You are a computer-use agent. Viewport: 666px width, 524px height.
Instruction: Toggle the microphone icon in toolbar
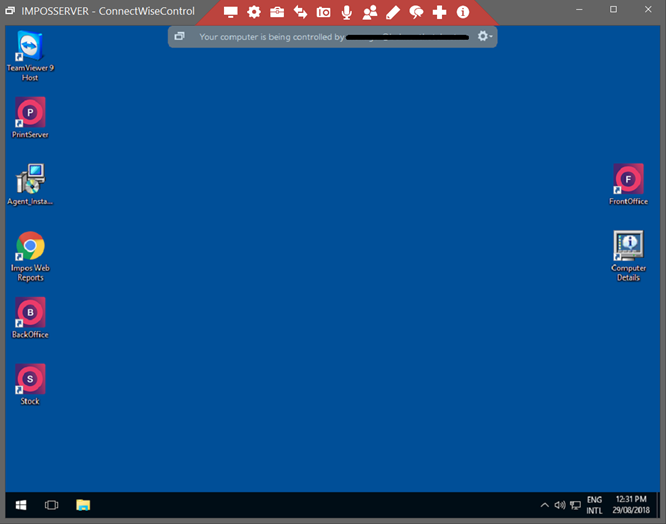click(x=347, y=12)
